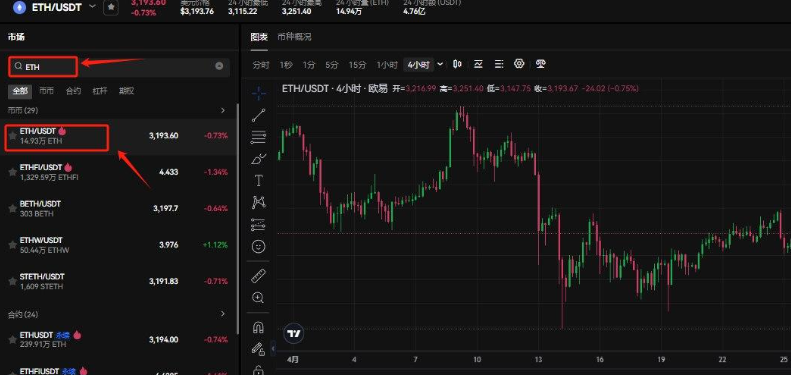Favorite the ETH/USDT pair in header
Image resolution: width=791 pixels, height=375 pixels.
pyautogui.click(x=111, y=8)
